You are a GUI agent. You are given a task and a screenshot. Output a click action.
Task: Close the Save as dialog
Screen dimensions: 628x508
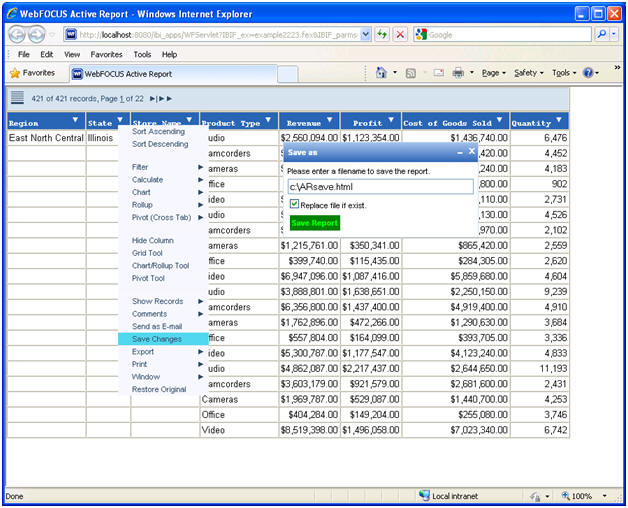(472, 151)
